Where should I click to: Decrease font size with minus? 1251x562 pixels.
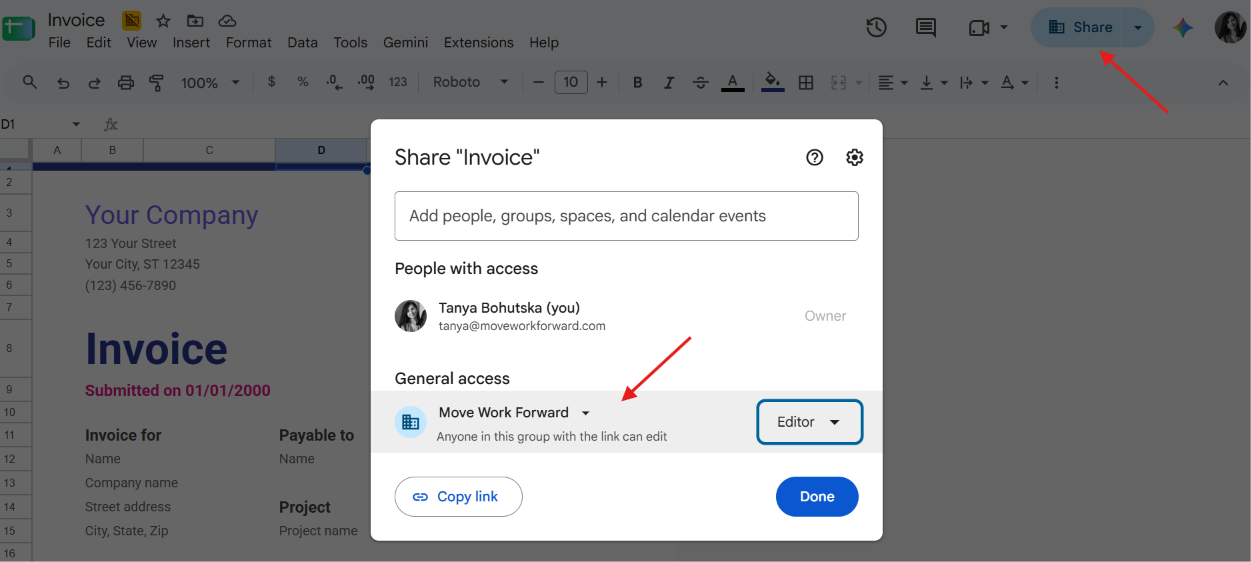pyautogui.click(x=538, y=83)
